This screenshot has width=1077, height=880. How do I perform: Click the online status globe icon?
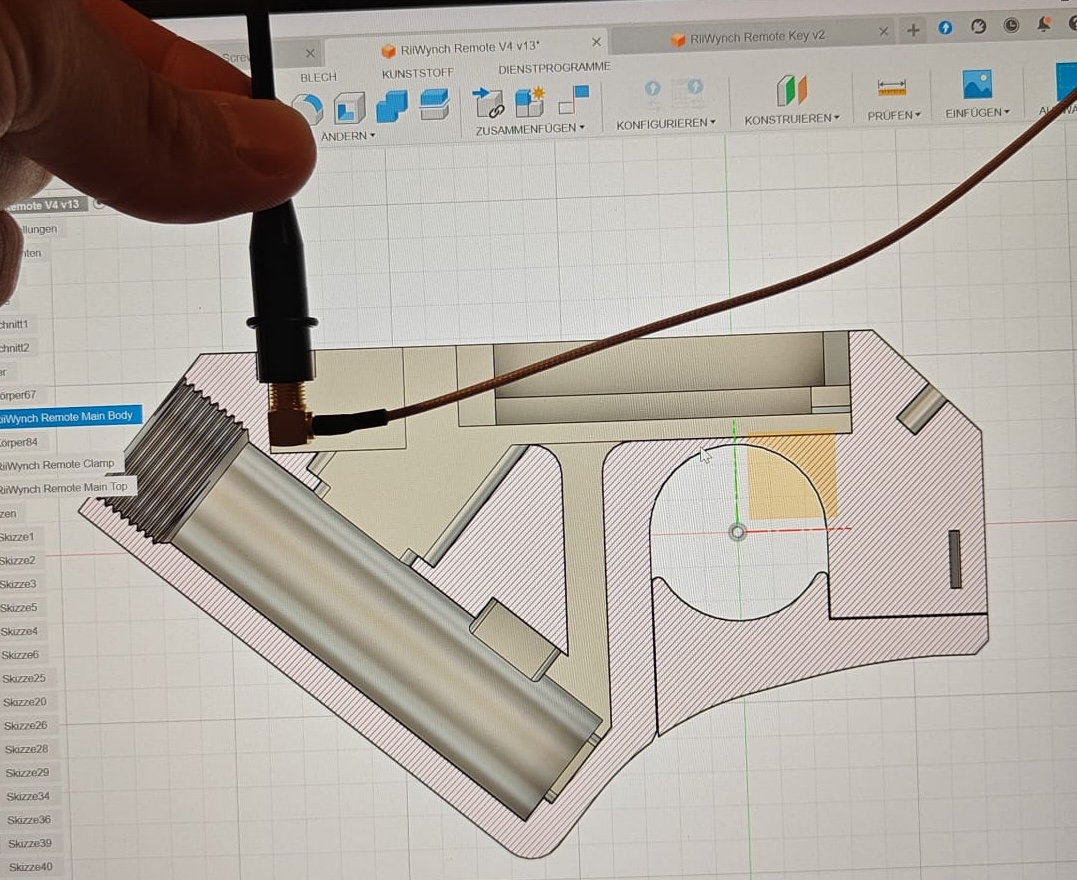pyautogui.click(x=978, y=27)
